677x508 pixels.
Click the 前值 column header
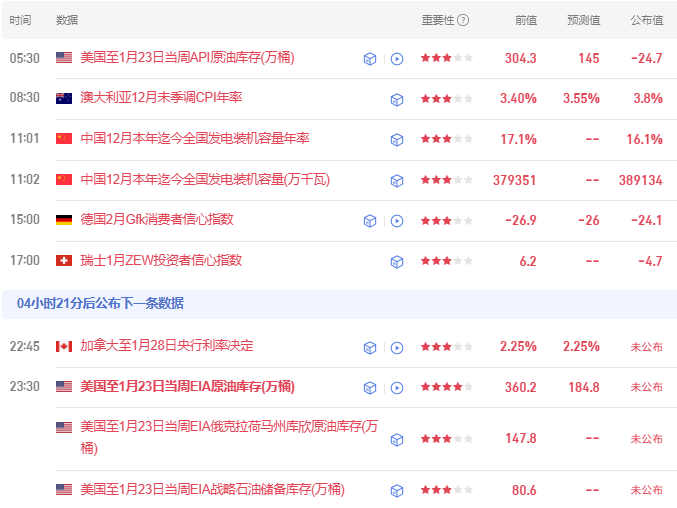526,20
